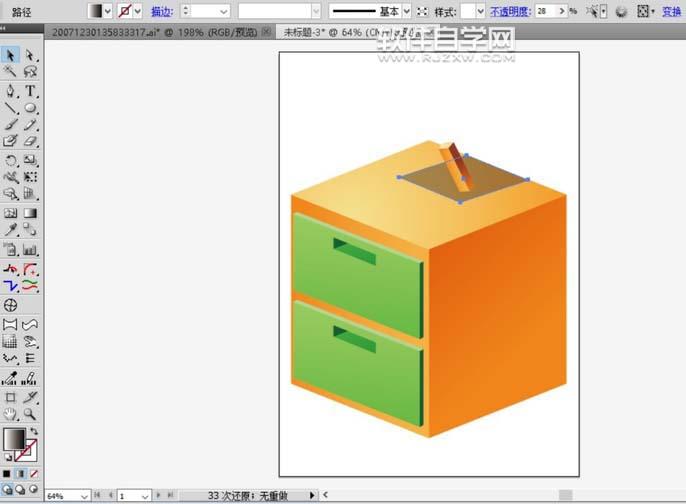Go to first artboard button
The width and height of the screenshot is (686, 504).
[98, 495]
